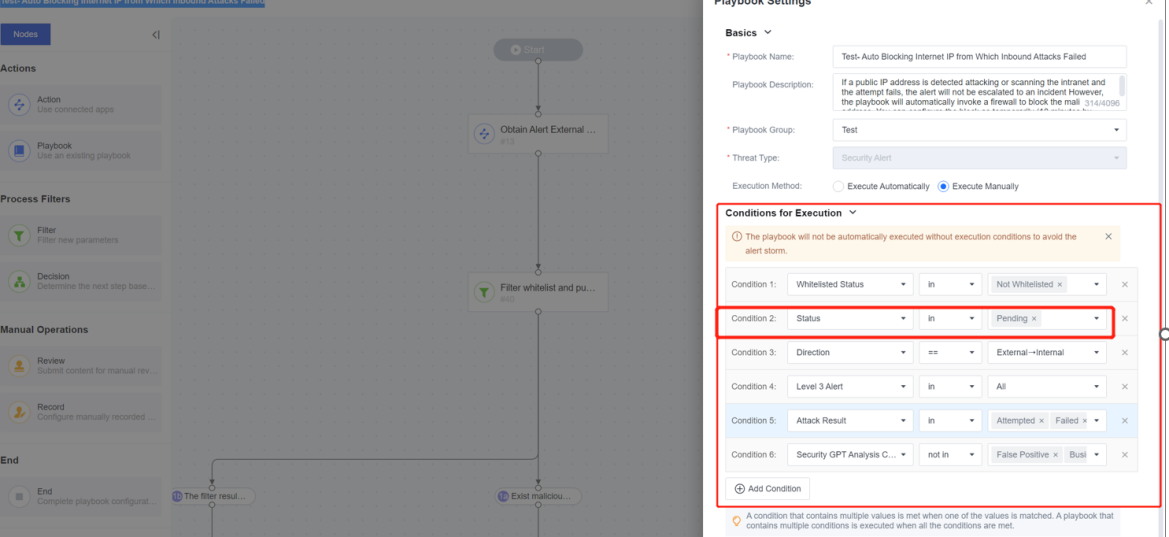Click the End node icon in sidebar
Viewport: 1169px width, 537px height.
pyautogui.click(x=19, y=496)
